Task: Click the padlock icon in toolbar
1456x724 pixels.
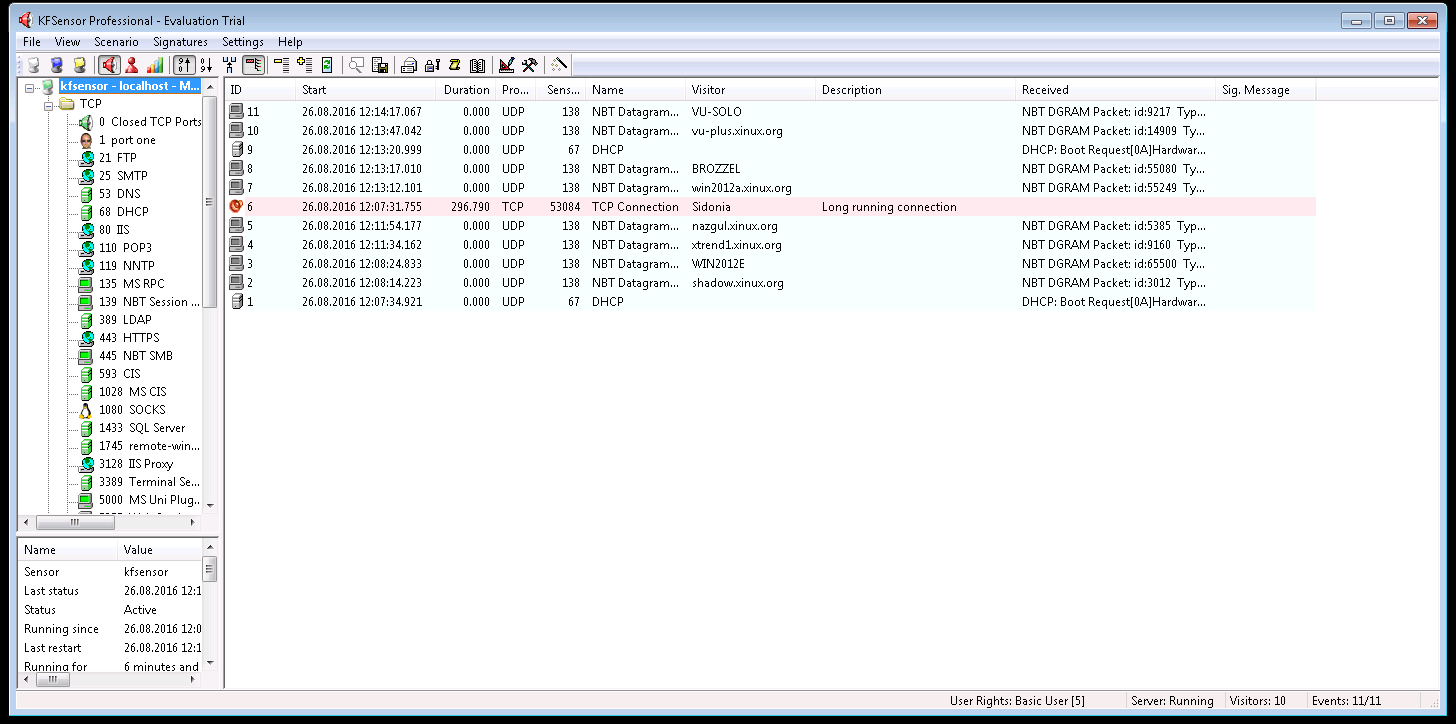Action: [432, 65]
